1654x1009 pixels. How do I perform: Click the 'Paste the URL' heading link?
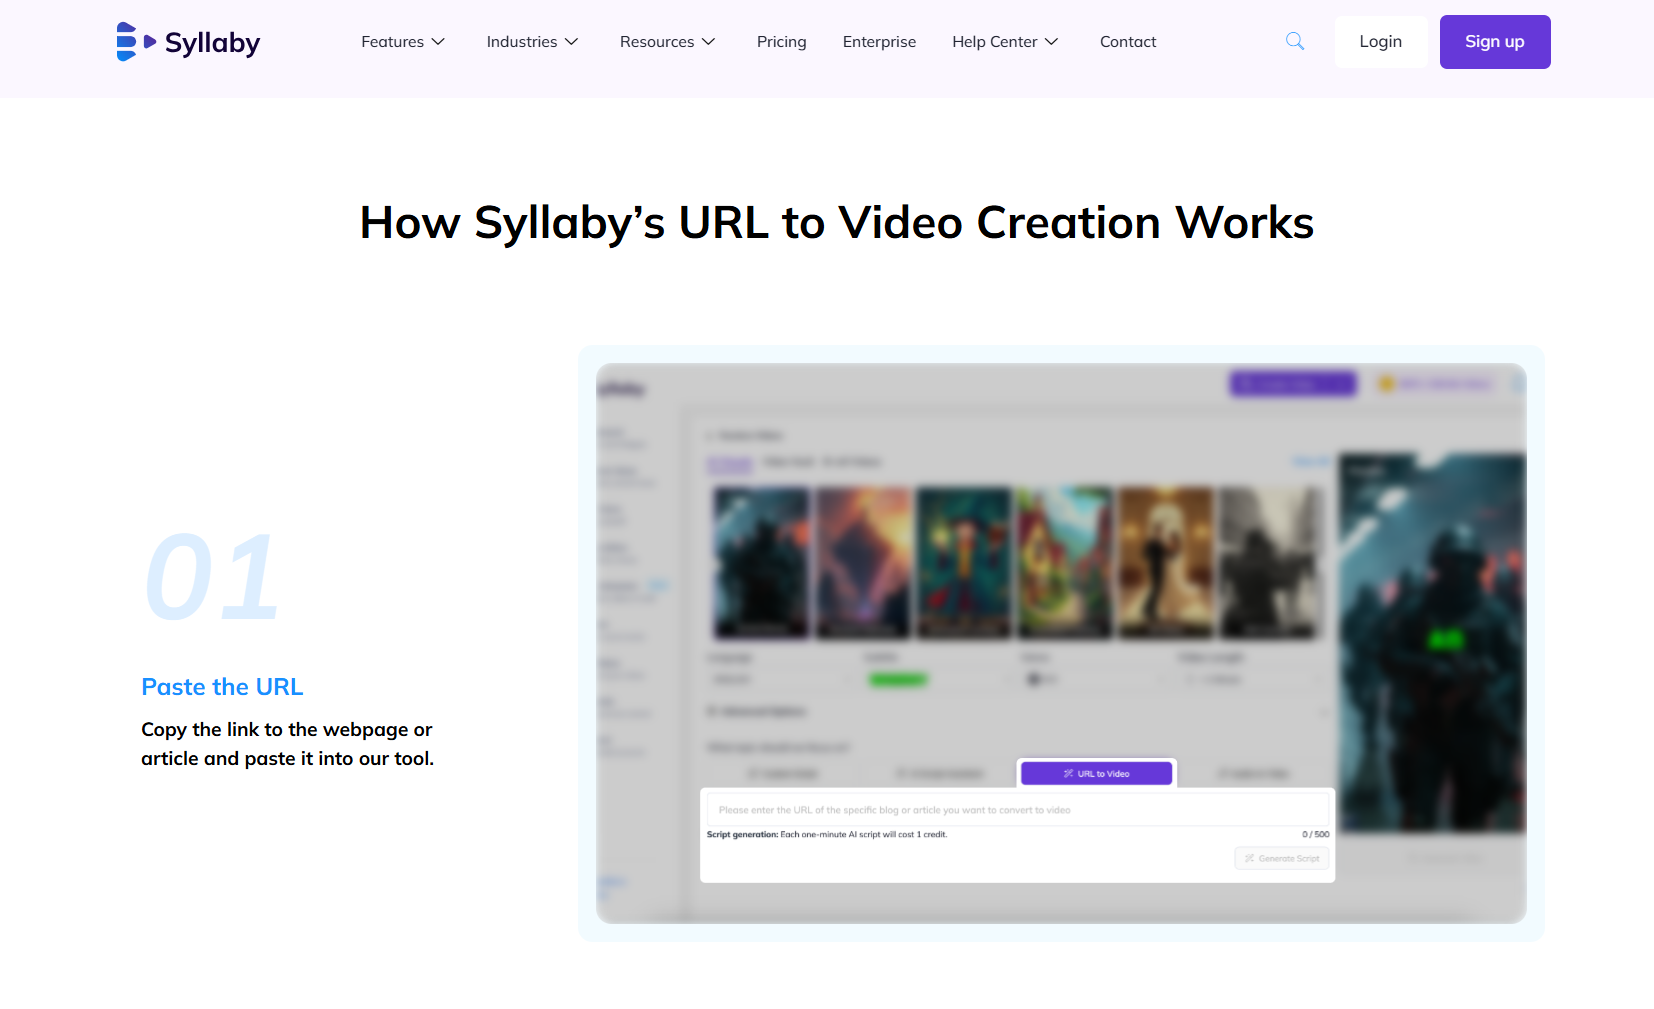point(222,687)
